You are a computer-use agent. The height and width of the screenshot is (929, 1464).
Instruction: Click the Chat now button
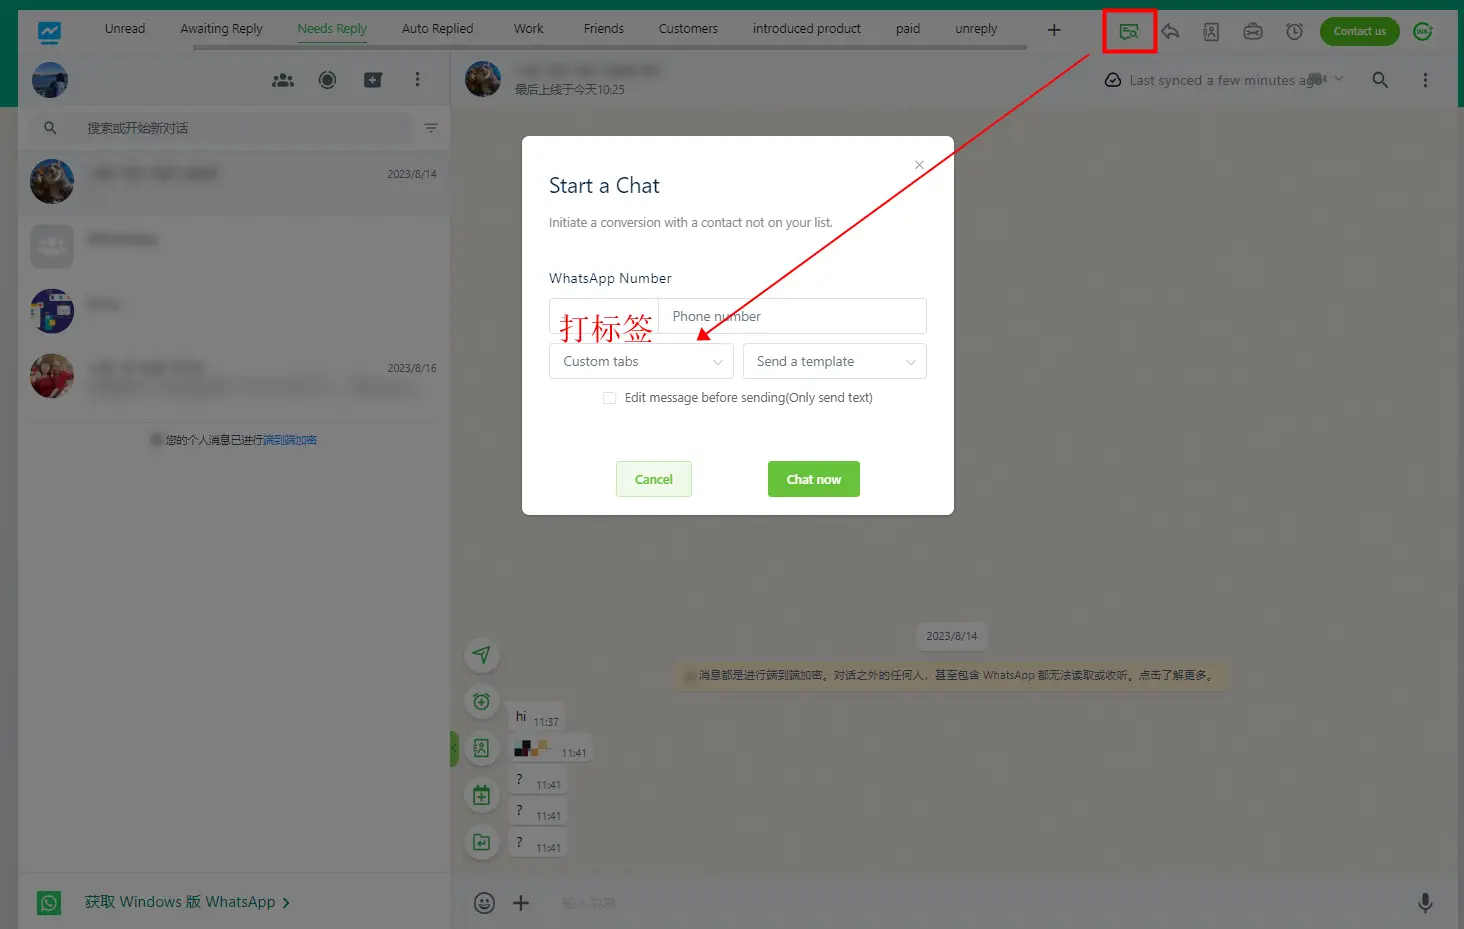click(813, 479)
